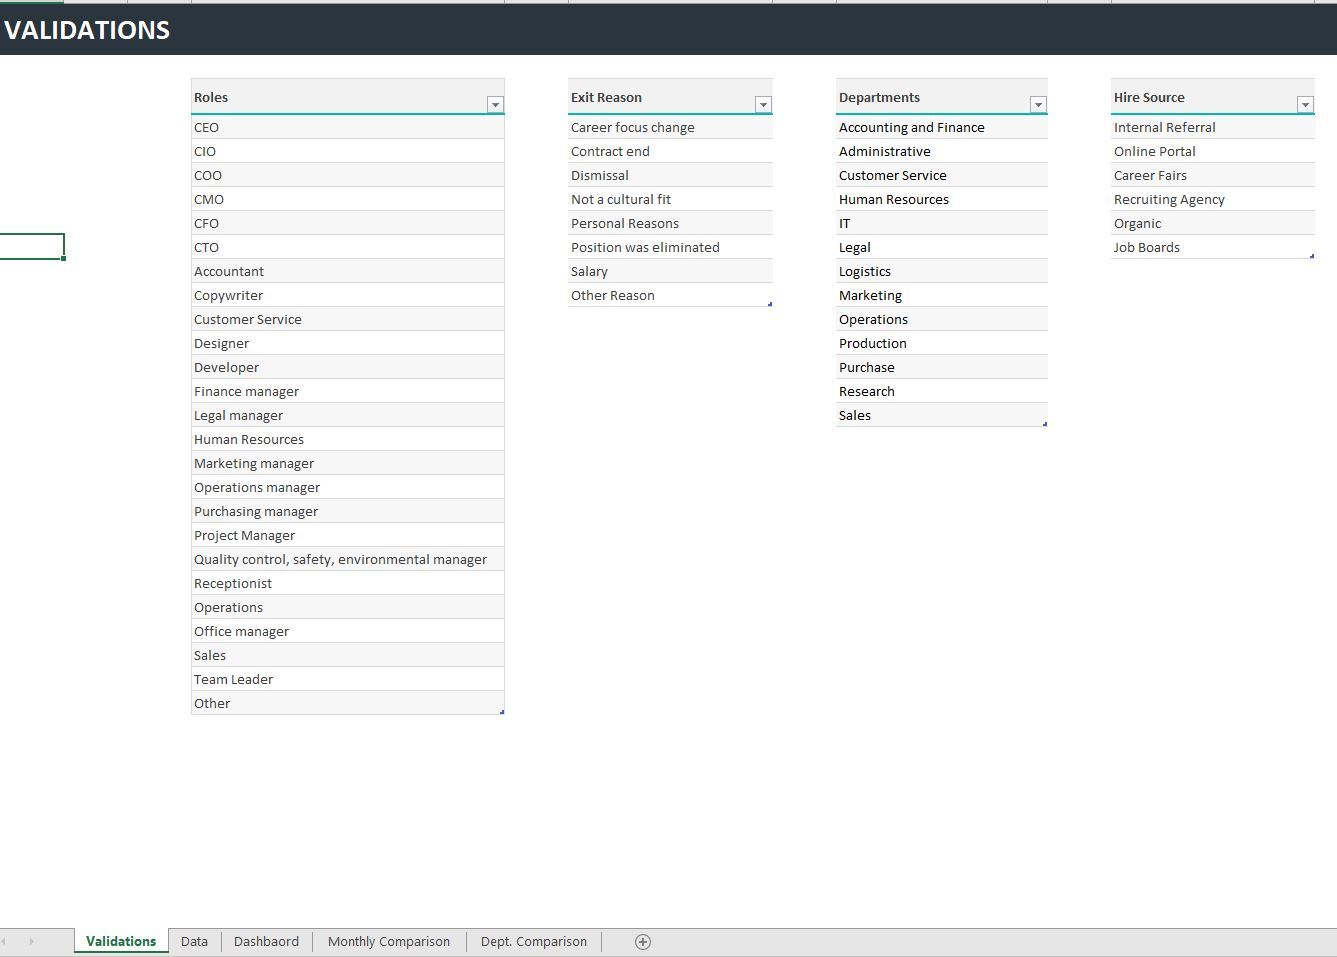The width and height of the screenshot is (1337, 957).
Task: Select the Developer role cell
Action: (348, 367)
